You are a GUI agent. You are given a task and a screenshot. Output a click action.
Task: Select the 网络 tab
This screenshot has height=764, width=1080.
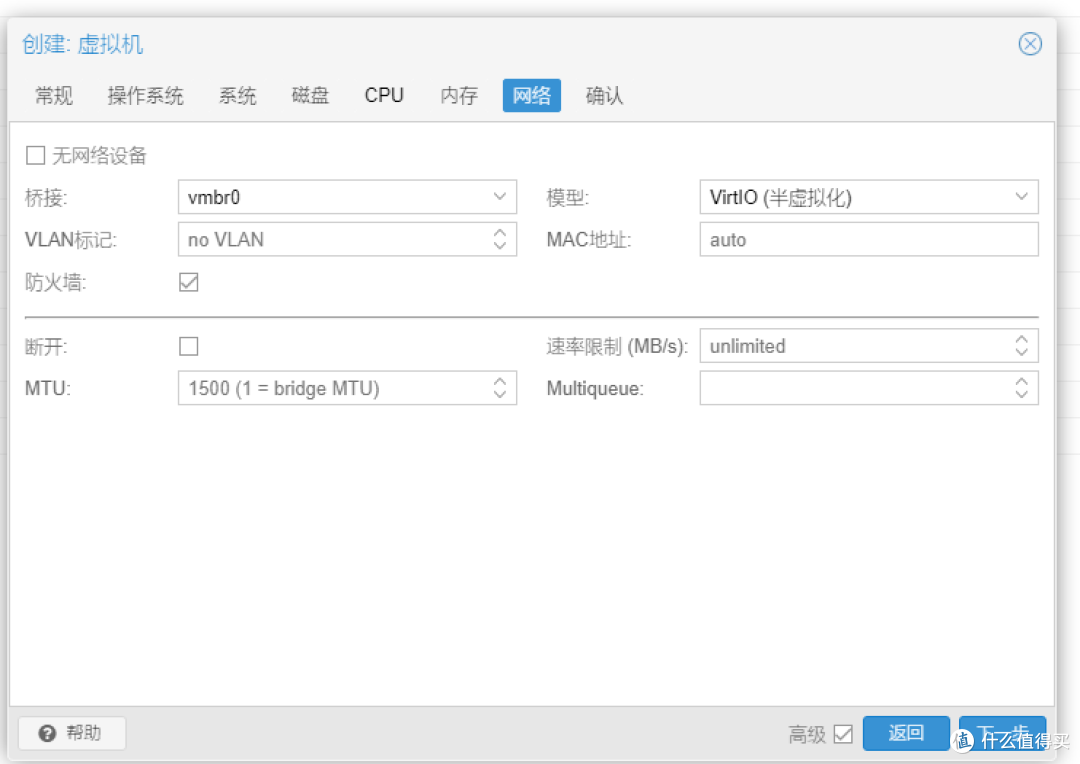tap(532, 95)
